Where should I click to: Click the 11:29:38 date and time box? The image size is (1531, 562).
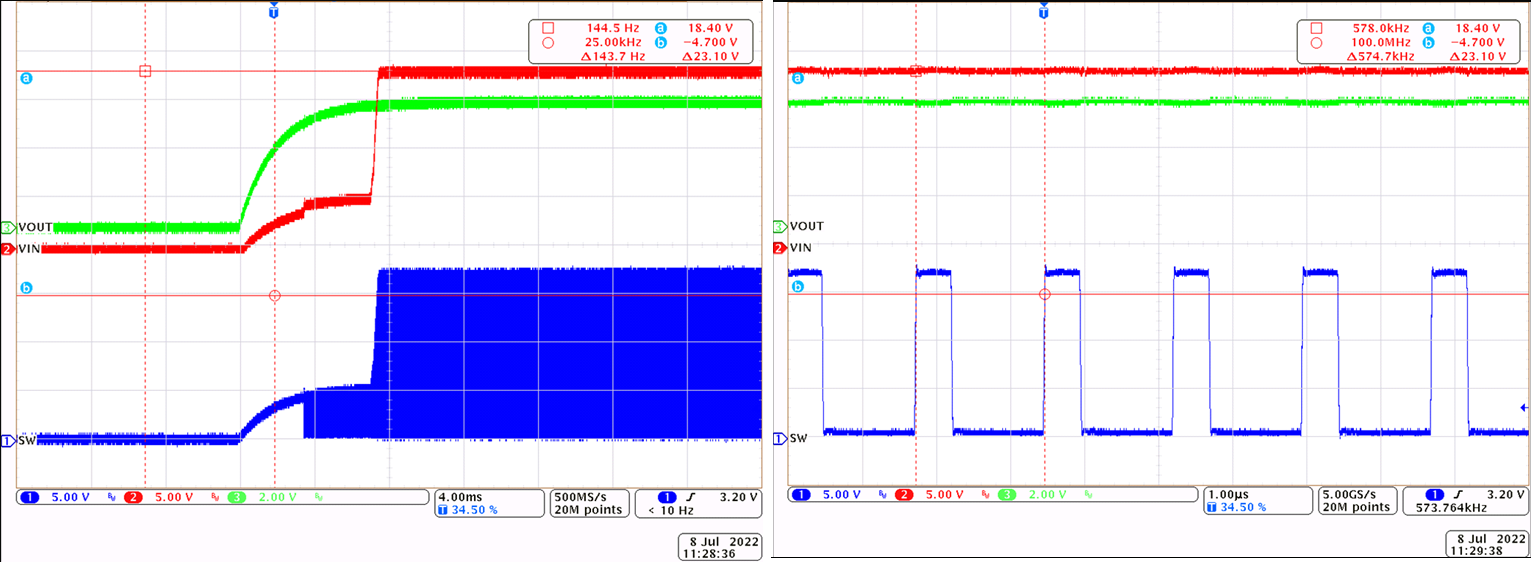1485,544
